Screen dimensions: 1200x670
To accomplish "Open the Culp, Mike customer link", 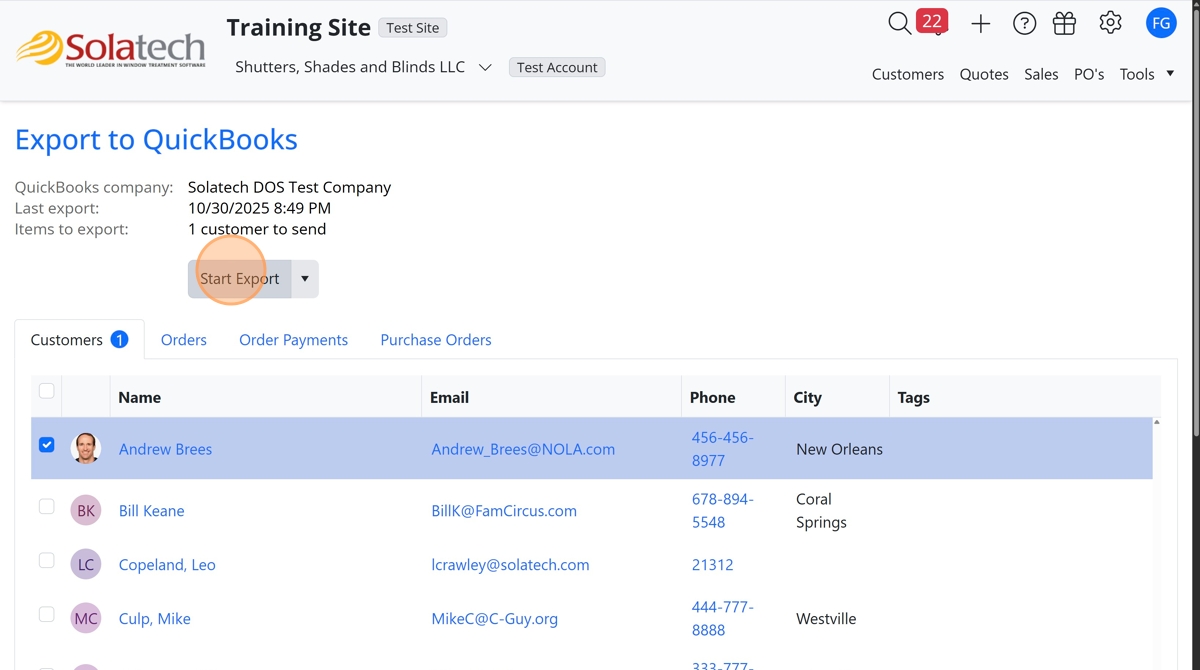I will [154, 619].
